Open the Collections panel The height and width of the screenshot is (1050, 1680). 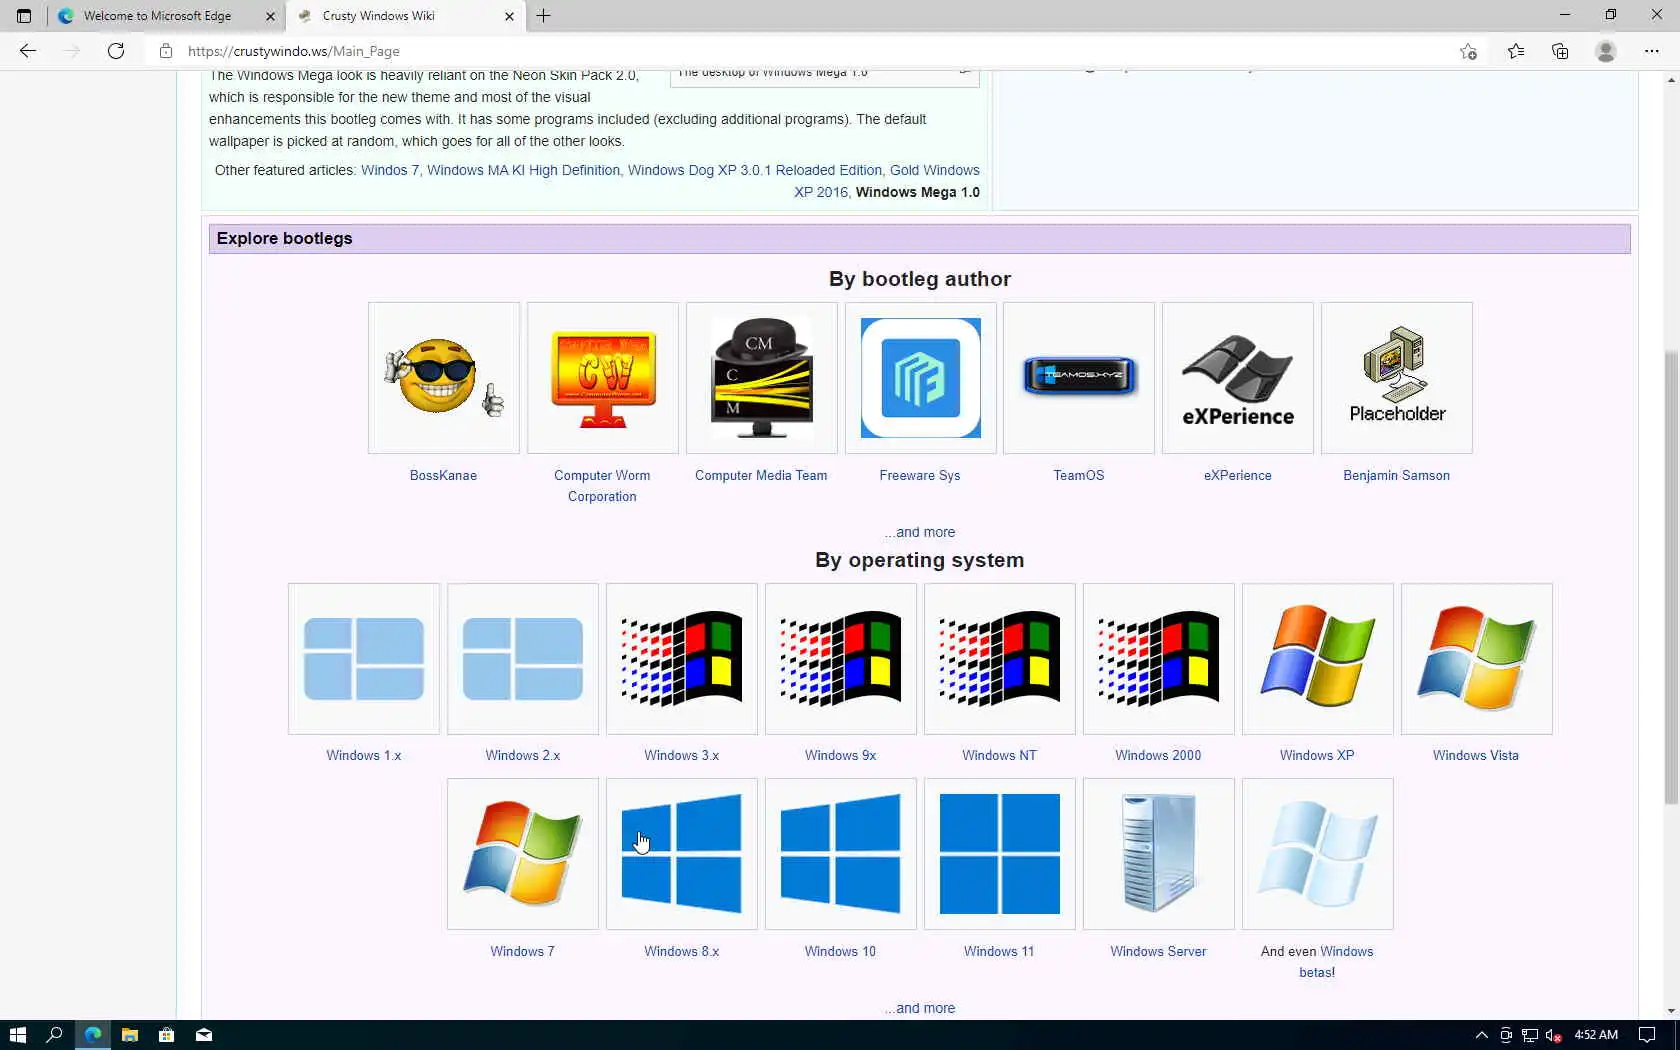click(1560, 51)
